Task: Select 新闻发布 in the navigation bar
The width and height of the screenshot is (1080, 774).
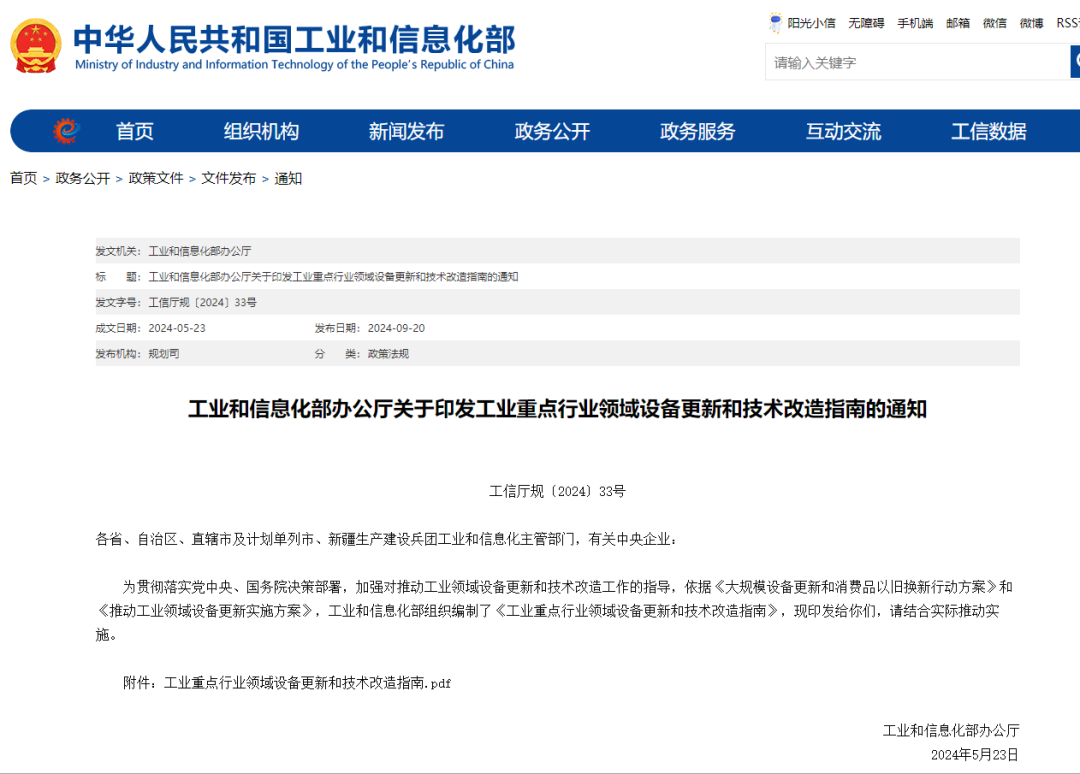Action: (x=406, y=131)
